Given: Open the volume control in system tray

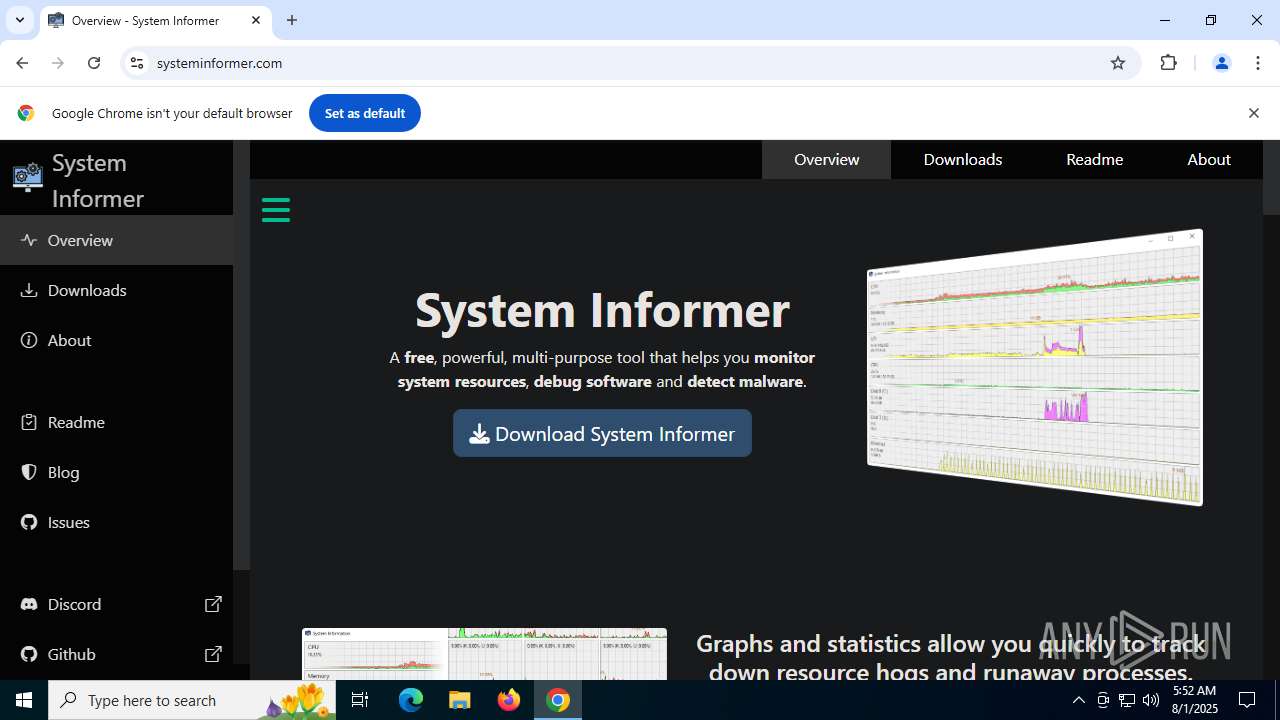Looking at the screenshot, I should [x=1151, y=700].
